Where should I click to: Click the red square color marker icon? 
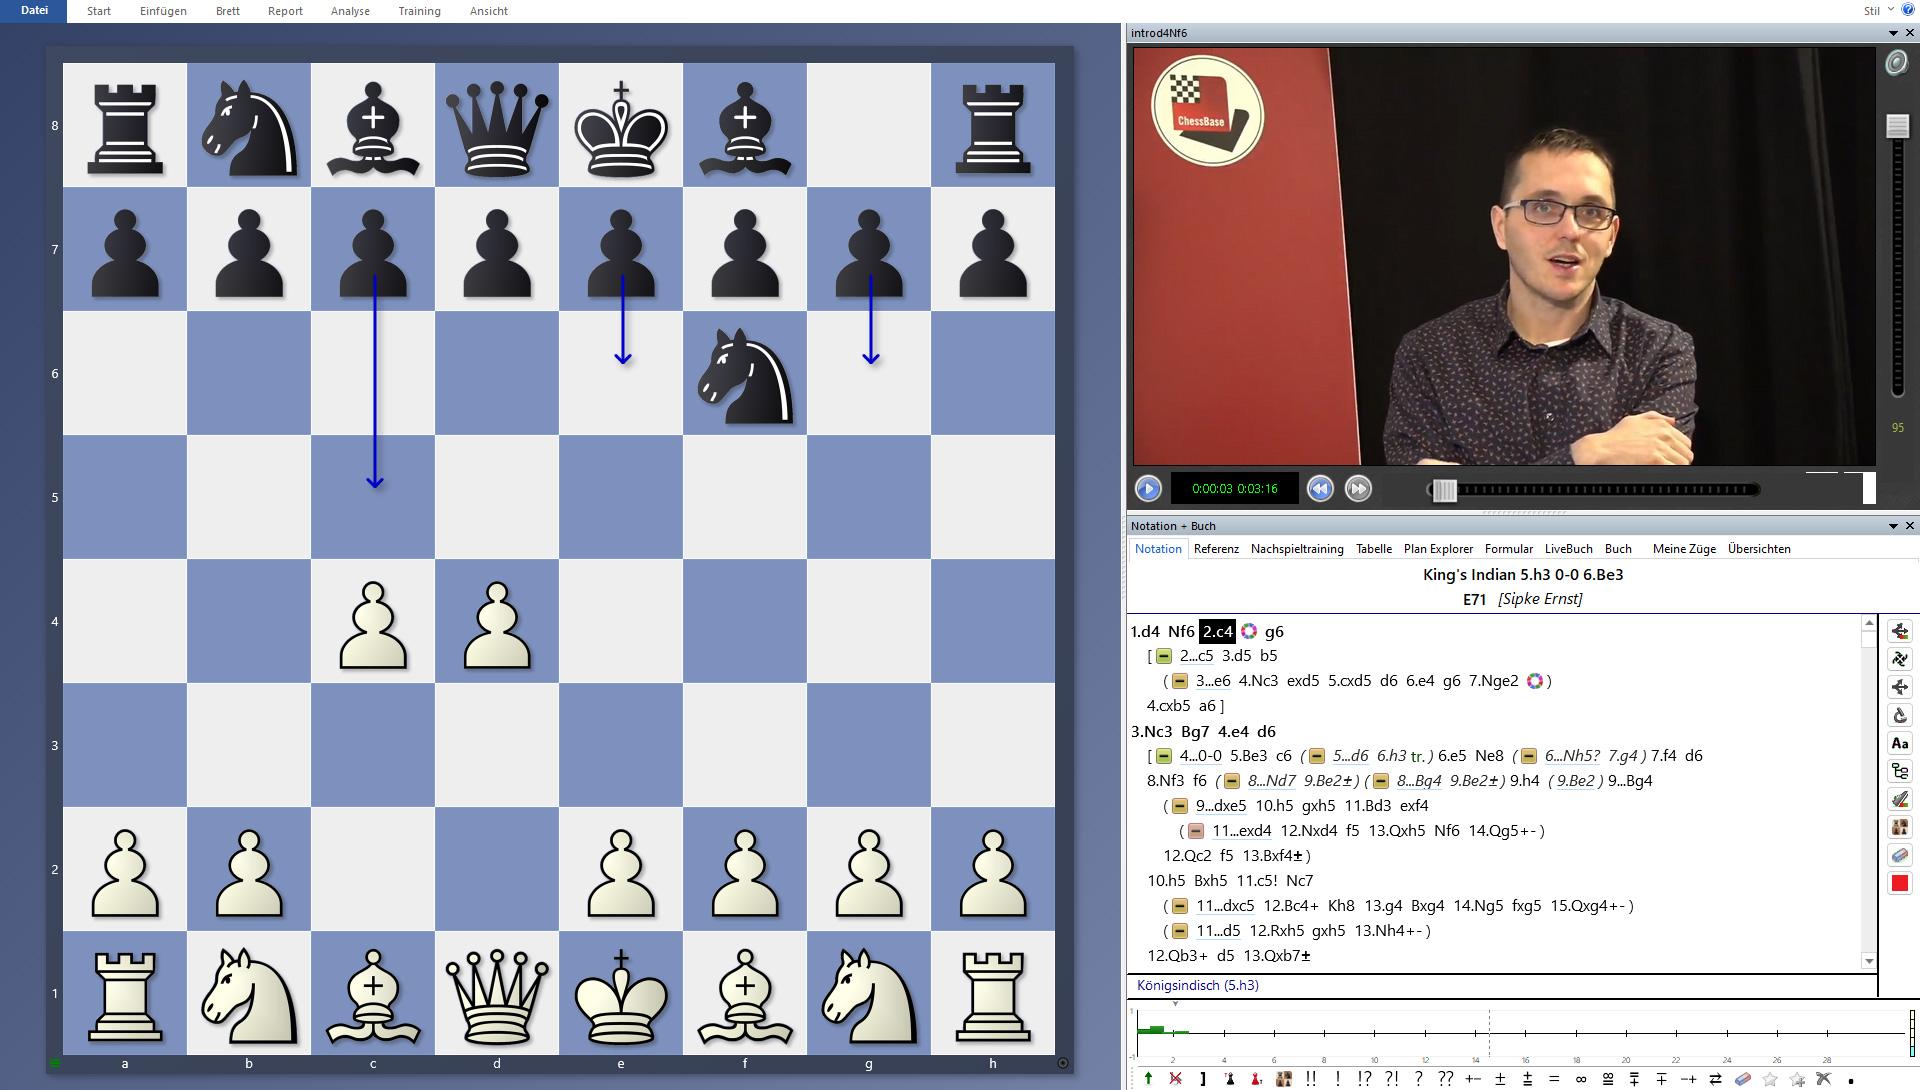[x=1899, y=879]
